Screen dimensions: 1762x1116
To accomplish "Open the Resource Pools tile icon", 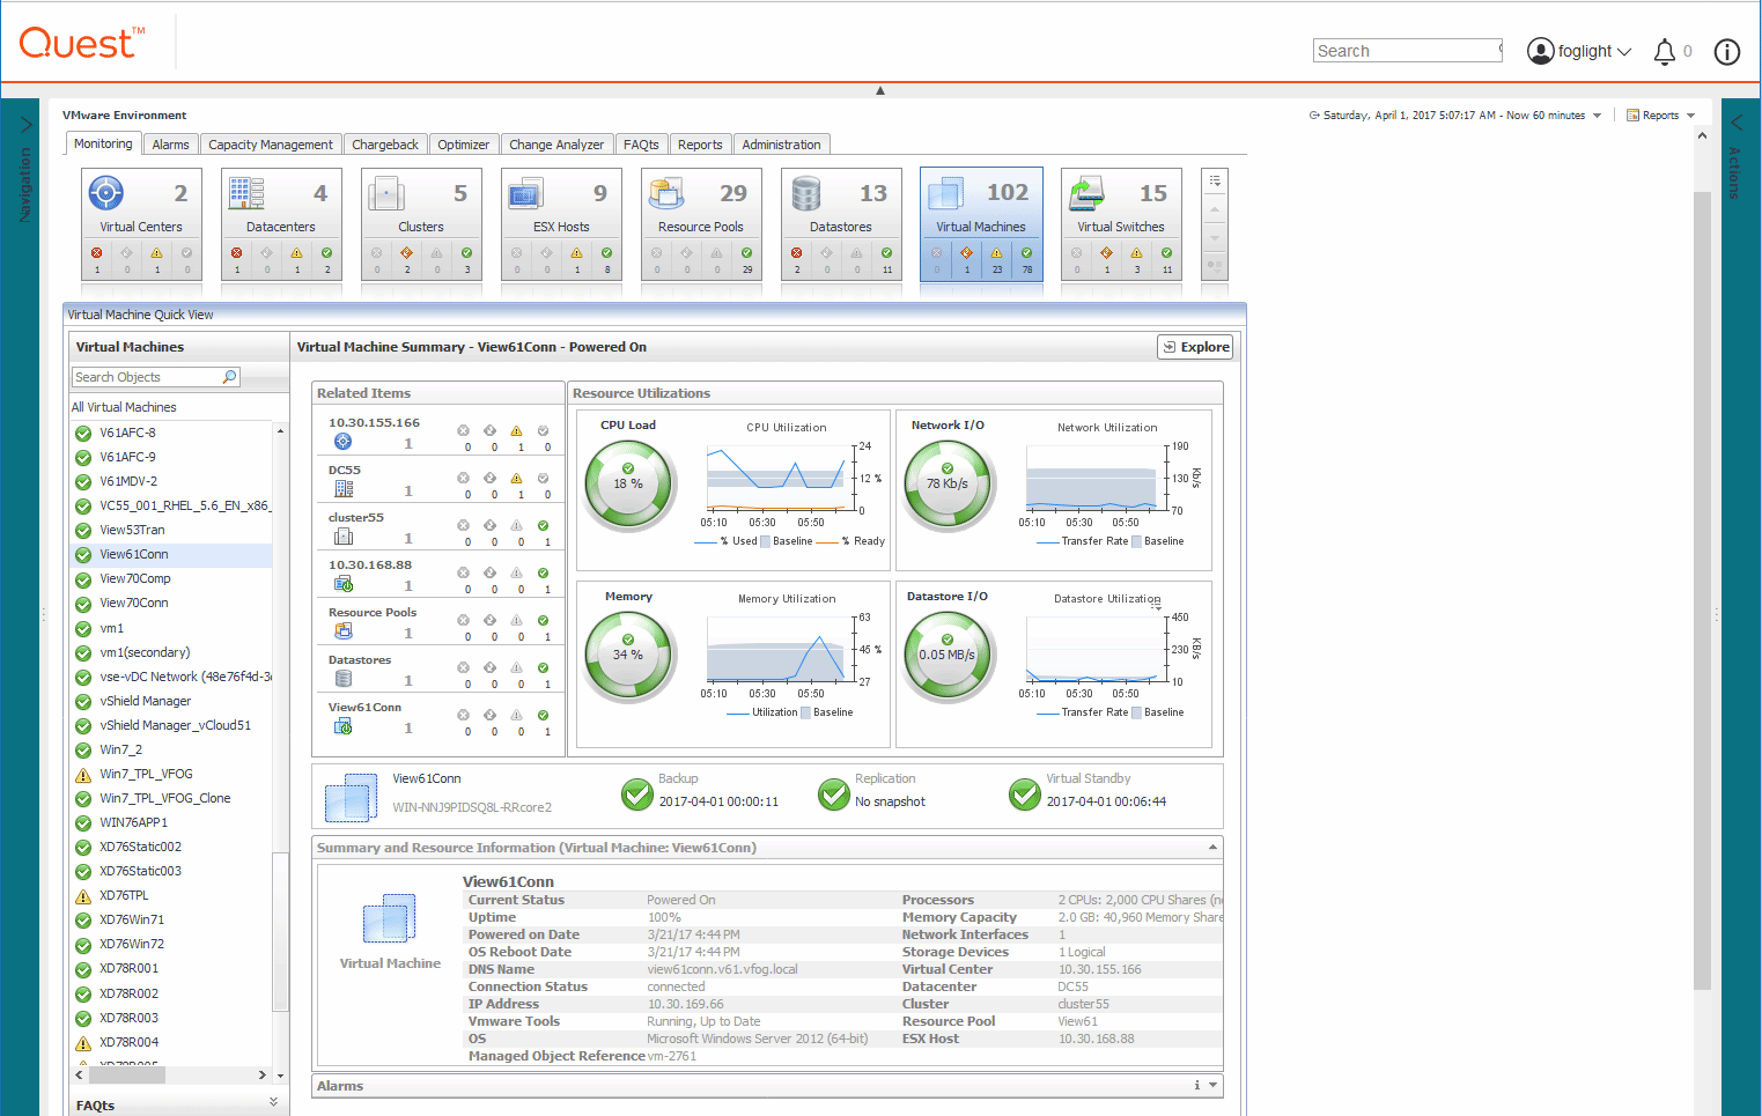I will (666, 192).
